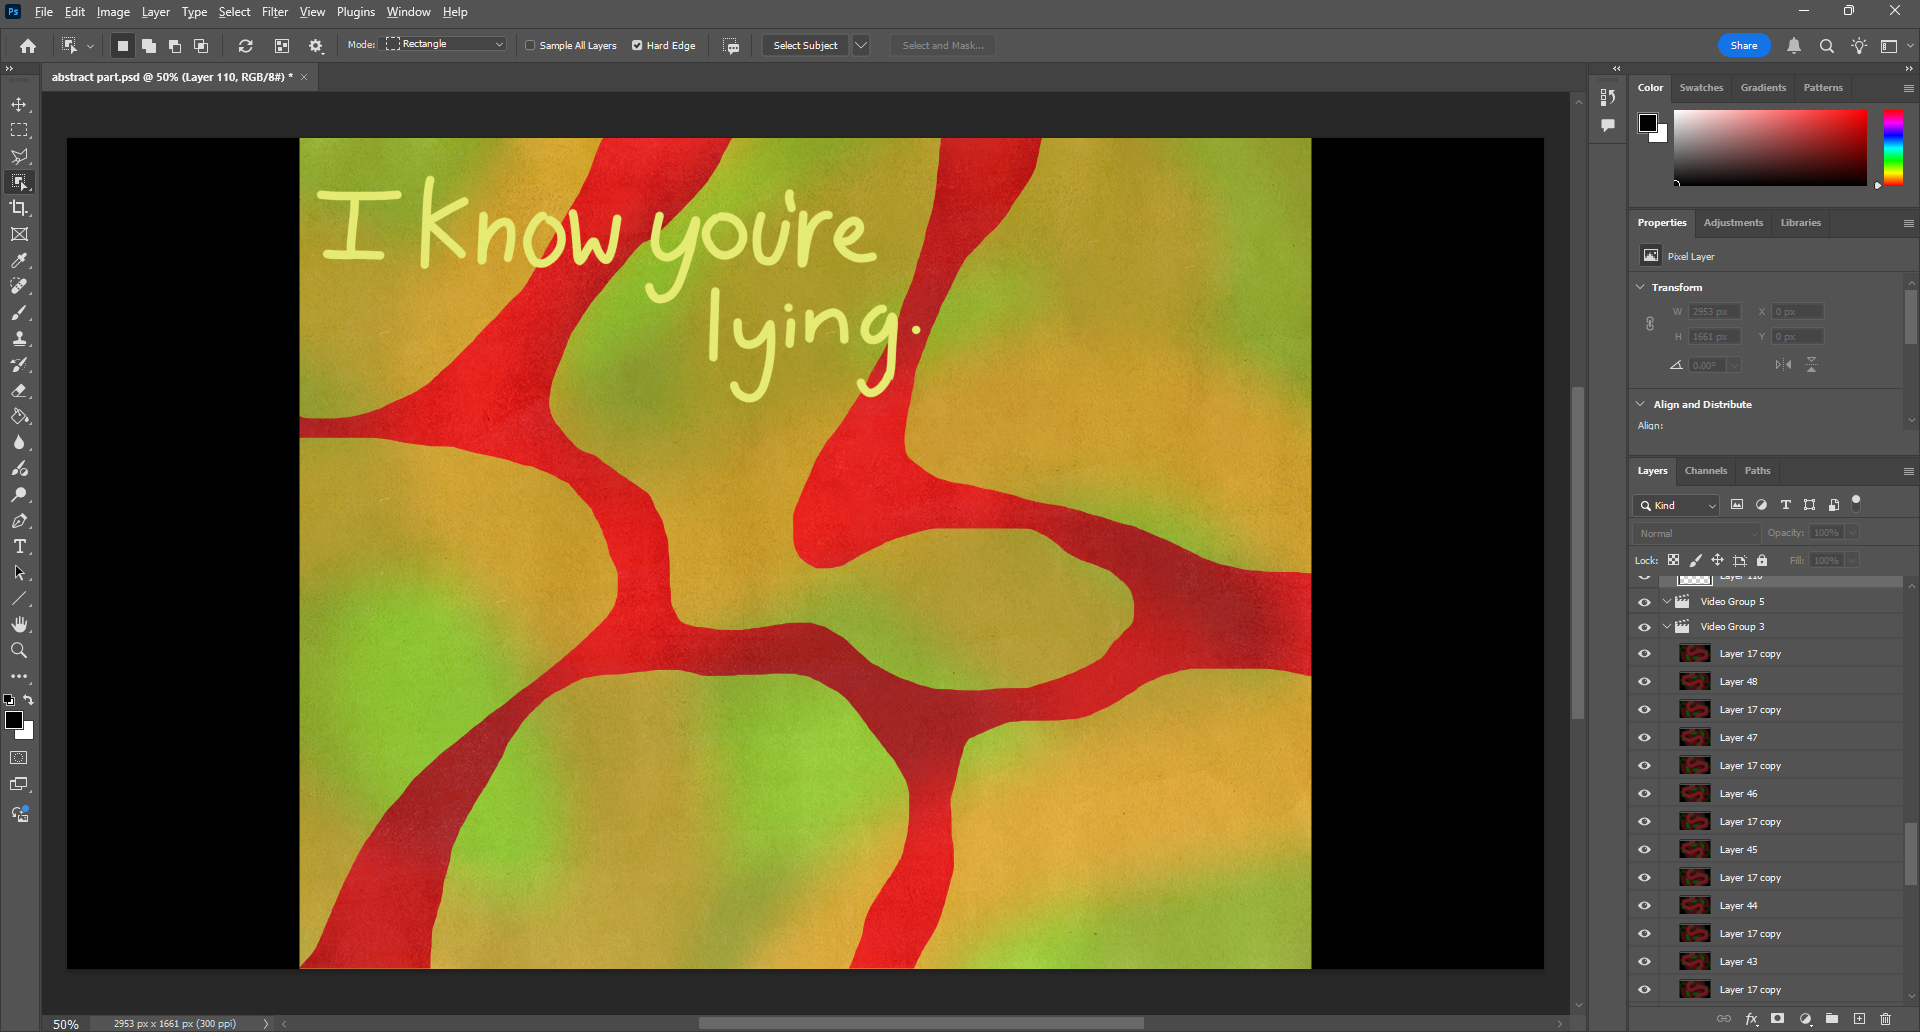Select the History Brush tool
Screen dimensions: 1920x1032
[x=19, y=364]
